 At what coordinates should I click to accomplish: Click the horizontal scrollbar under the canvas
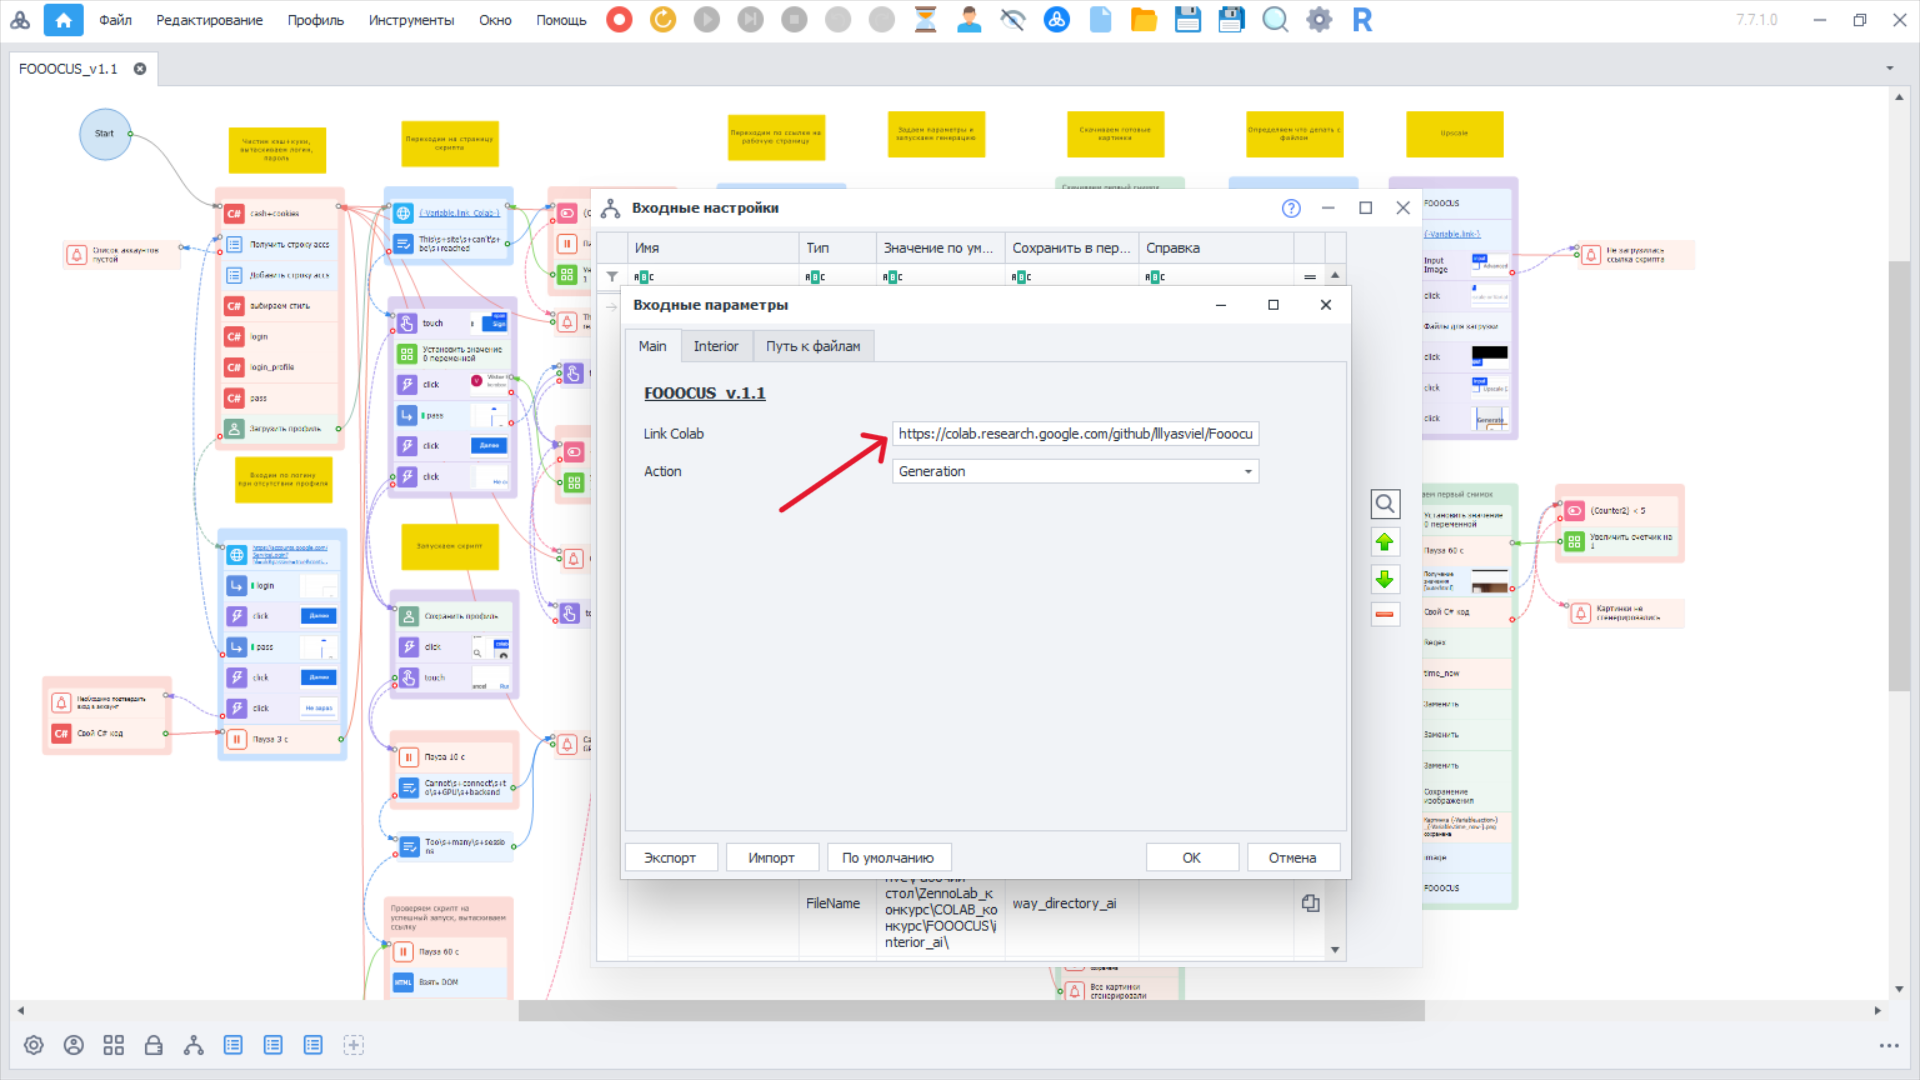(970, 1011)
